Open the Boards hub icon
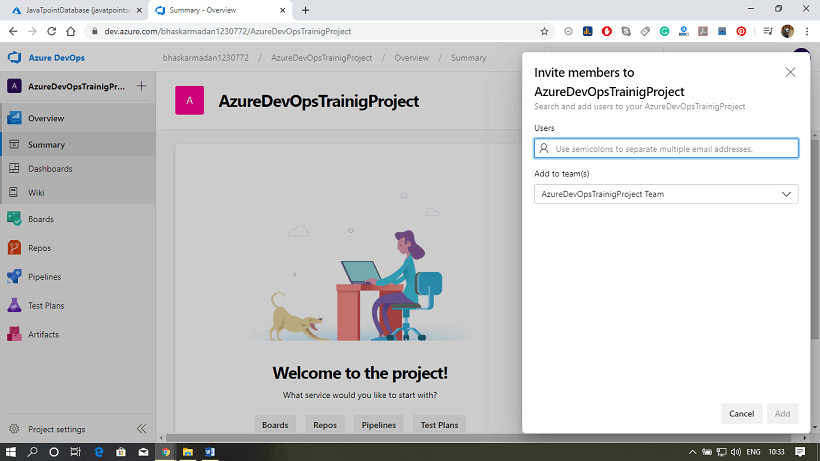 (x=14, y=219)
